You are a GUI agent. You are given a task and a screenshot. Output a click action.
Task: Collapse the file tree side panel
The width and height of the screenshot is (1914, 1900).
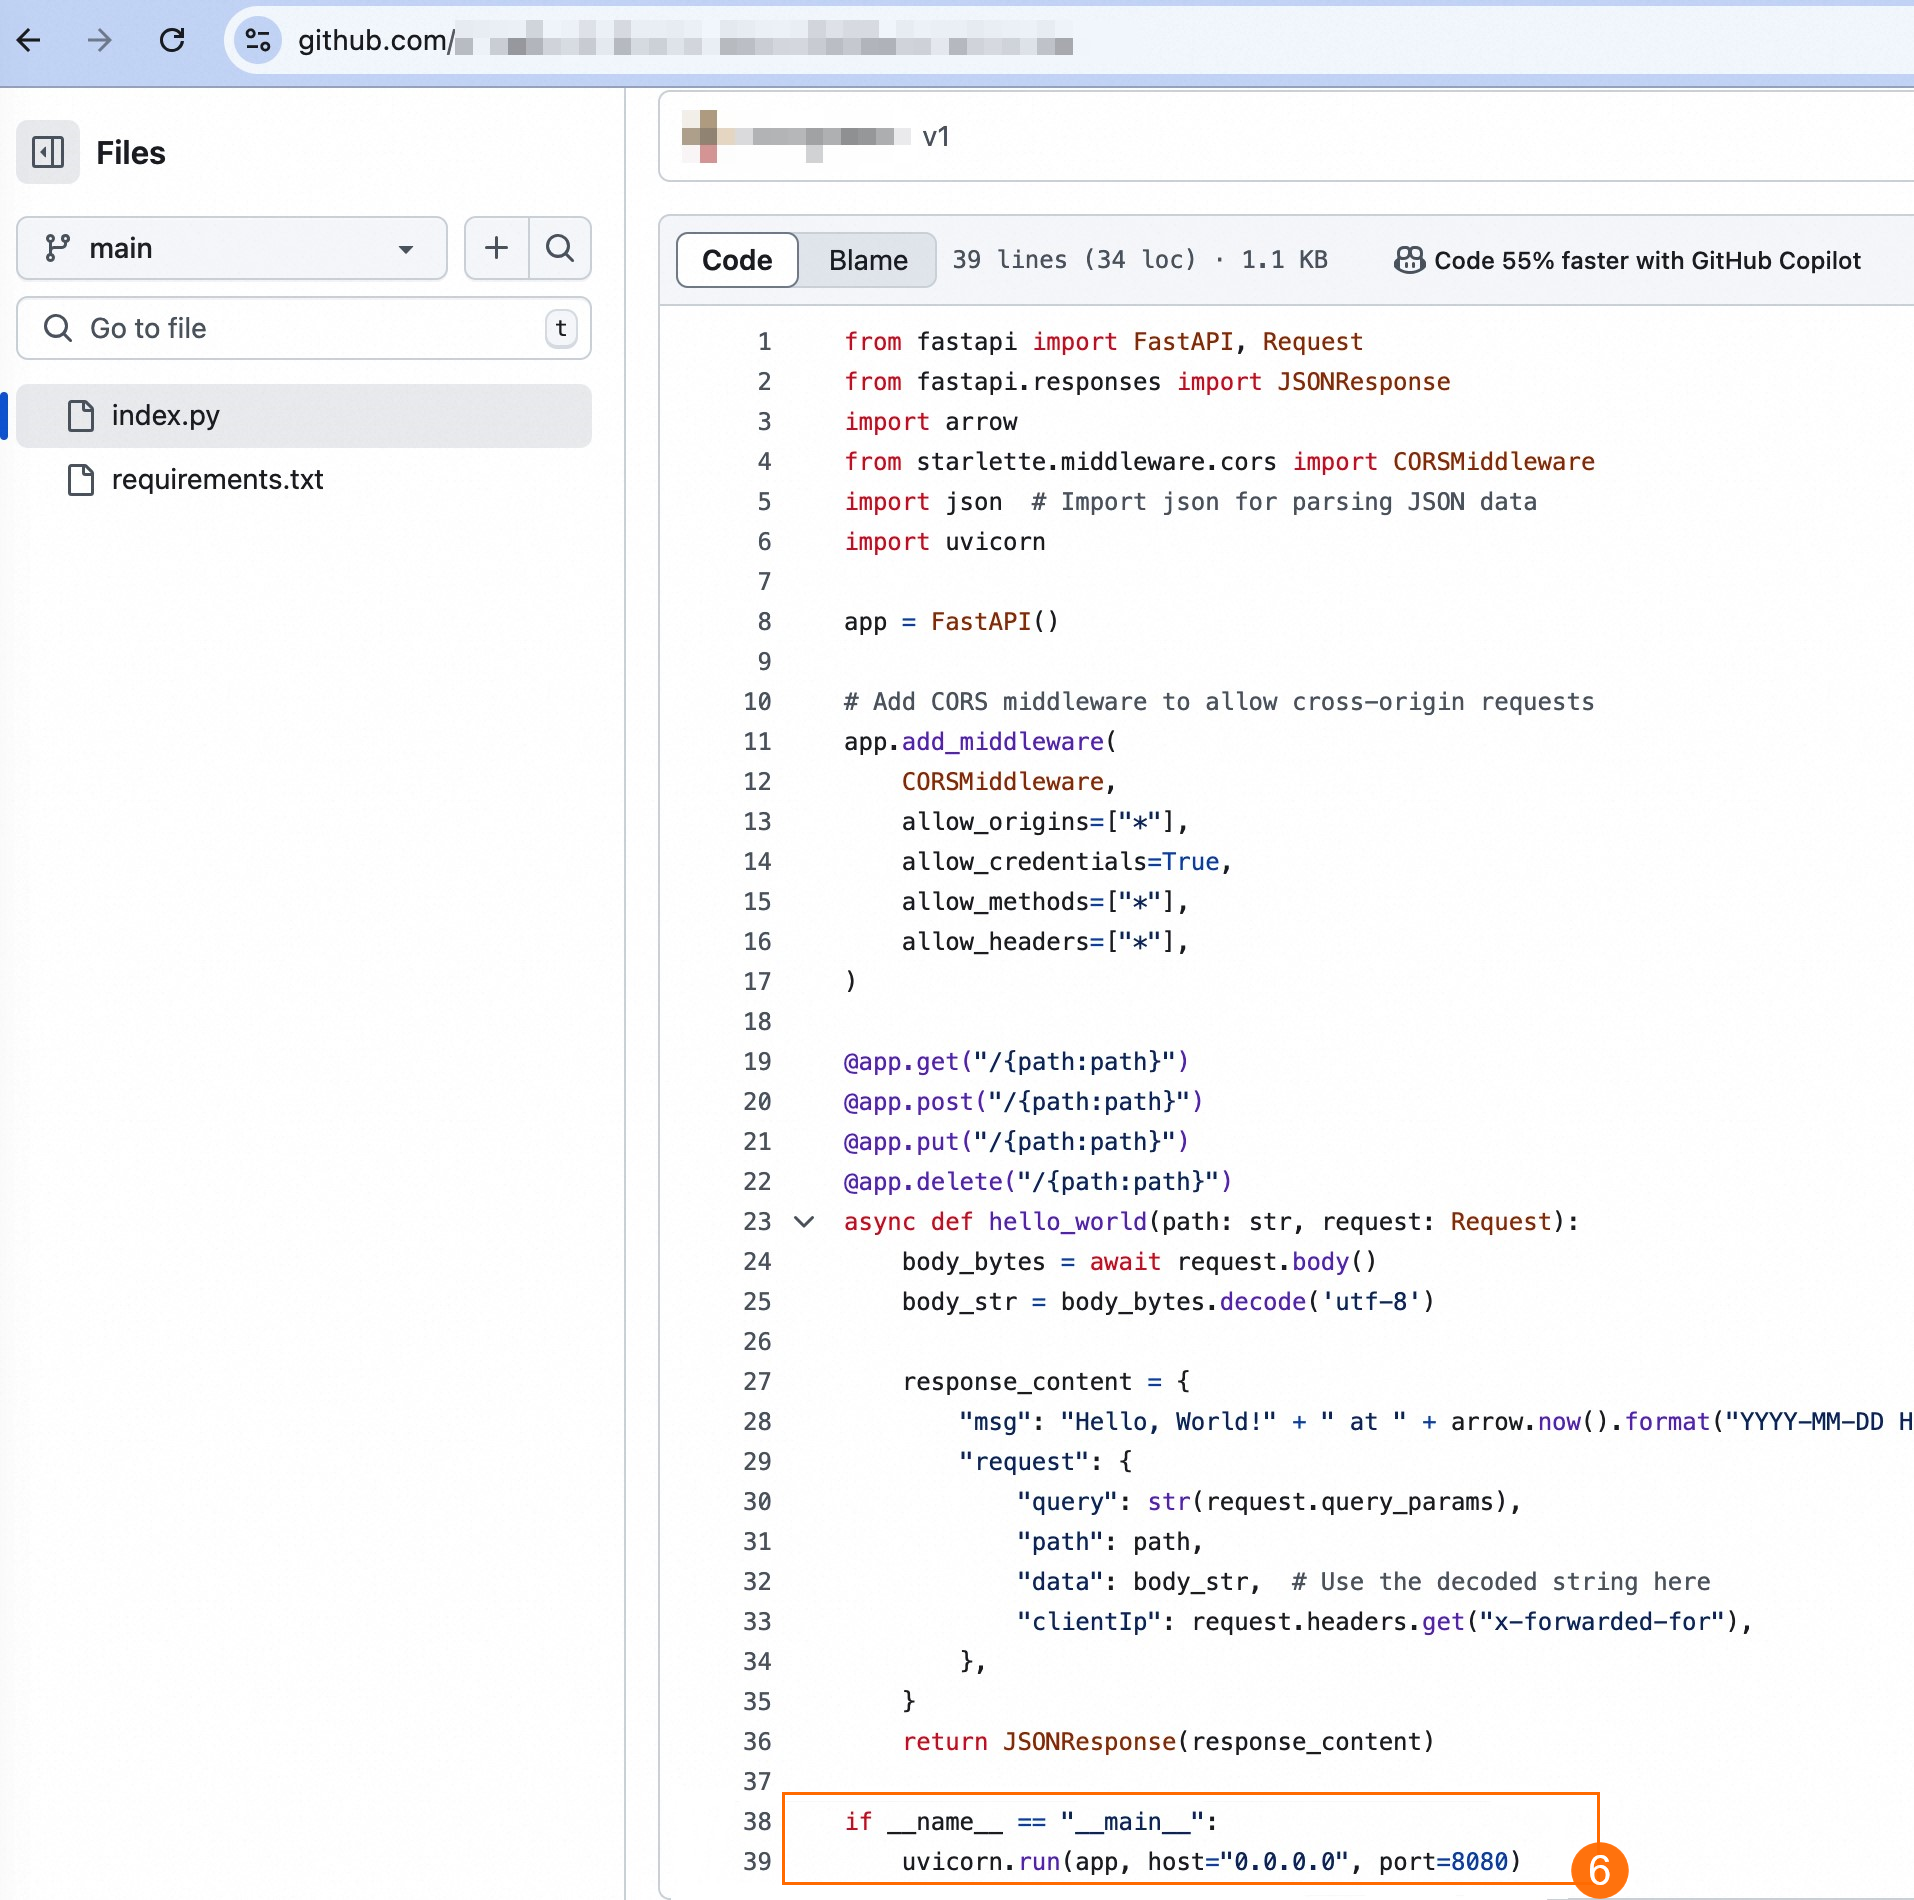coord(48,152)
